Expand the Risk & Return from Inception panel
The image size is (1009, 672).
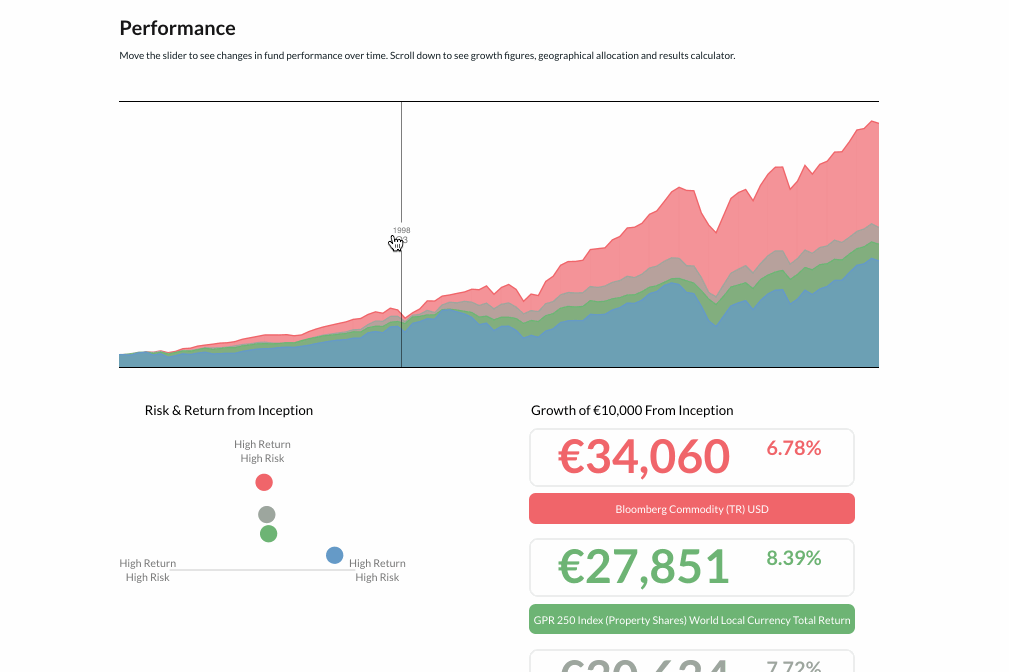[x=227, y=410]
